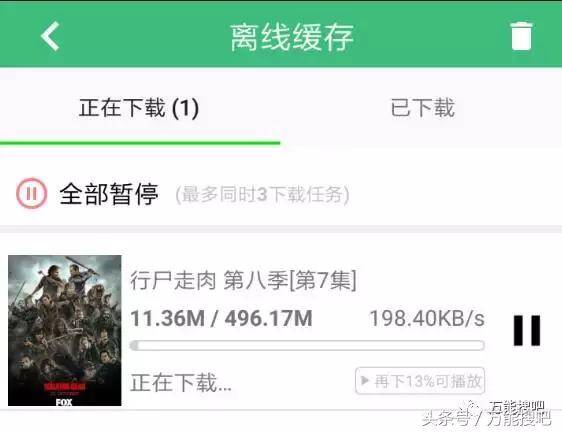Click the 最多同时3下载任务 hint text
This screenshot has width=562, height=433.
click(x=262, y=195)
